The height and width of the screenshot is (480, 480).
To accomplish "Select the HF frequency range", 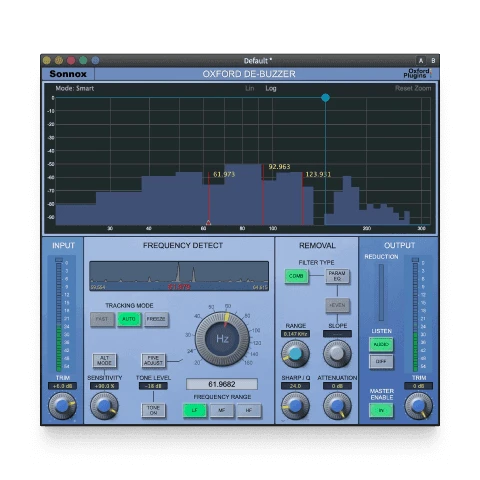I will click(x=249, y=410).
